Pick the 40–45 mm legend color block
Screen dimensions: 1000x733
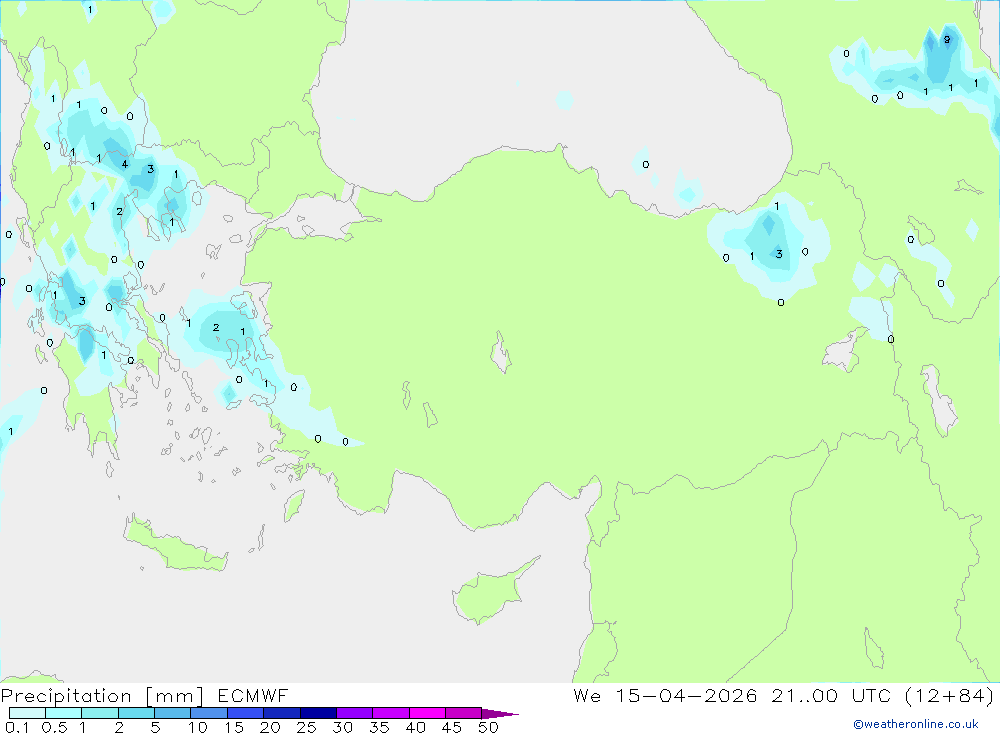[427, 713]
